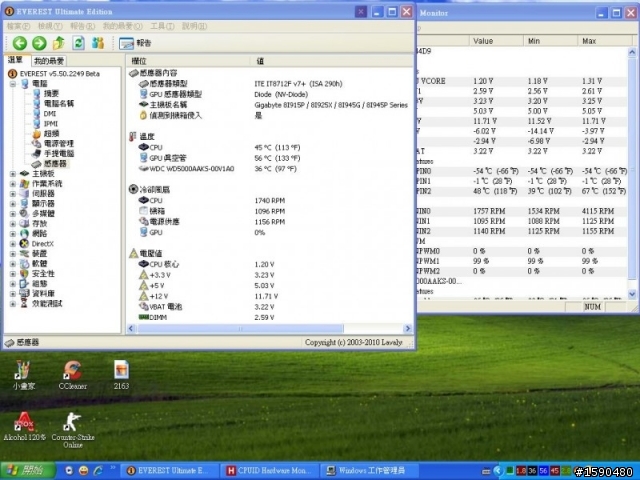Expand the DirectX tree node
640x480 pixels.
pos(13,244)
